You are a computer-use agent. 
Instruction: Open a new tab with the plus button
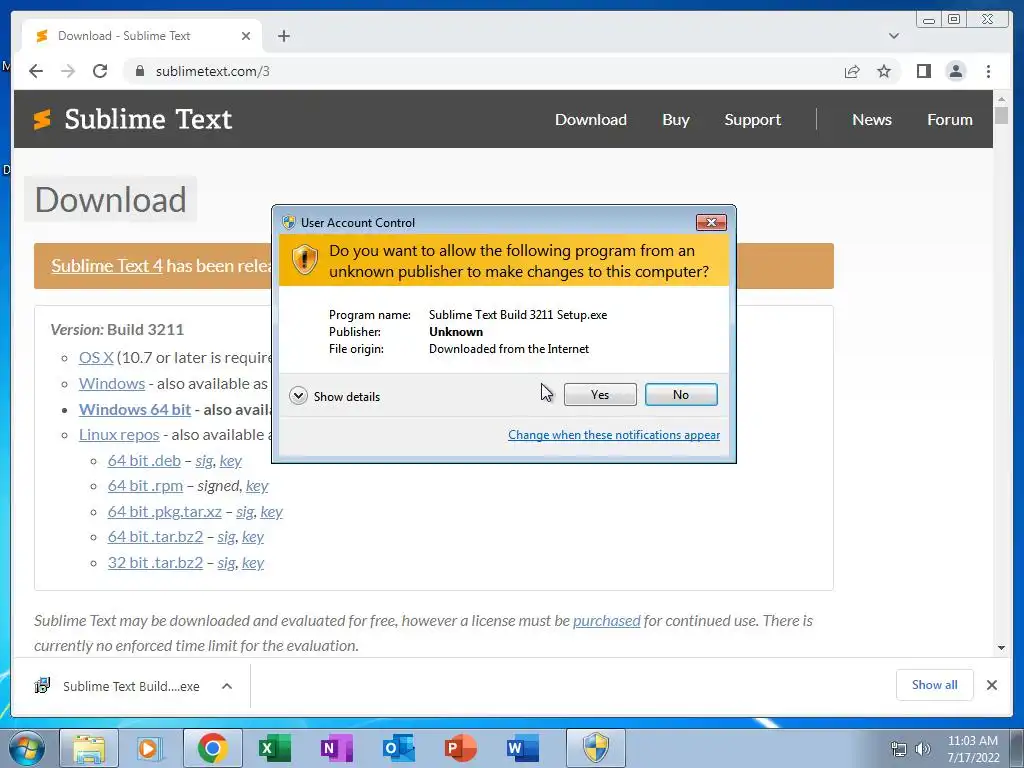(x=283, y=36)
